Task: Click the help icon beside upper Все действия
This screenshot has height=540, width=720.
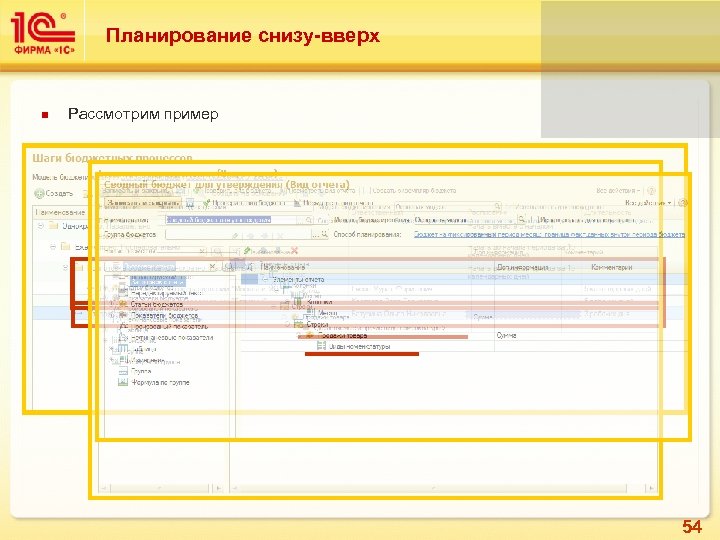Action: point(651,190)
